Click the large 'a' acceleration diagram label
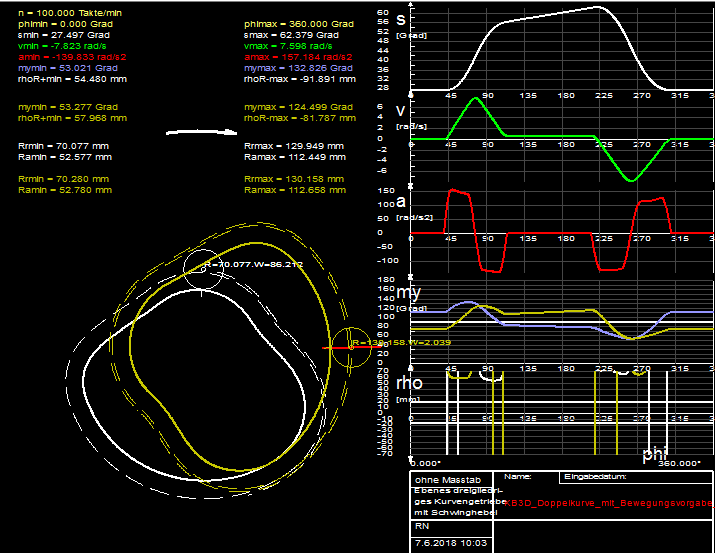Viewport: 715px width, 553px height. [x=401, y=200]
